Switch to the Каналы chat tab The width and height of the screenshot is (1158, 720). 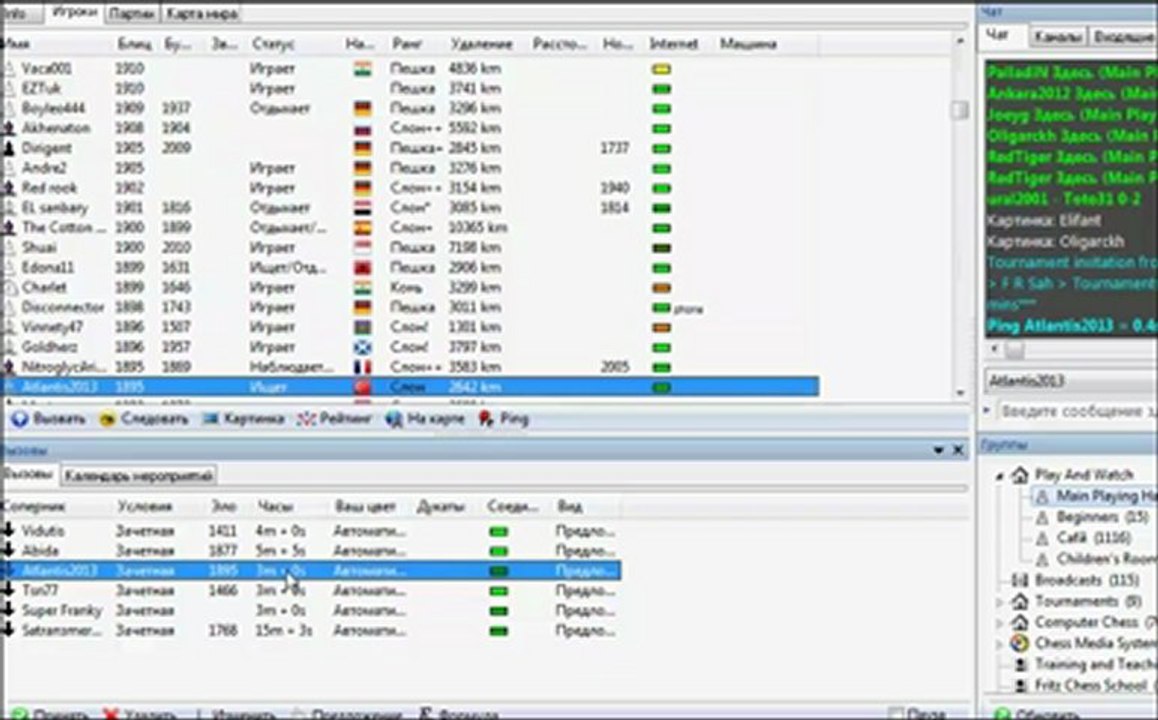click(1058, 36)
